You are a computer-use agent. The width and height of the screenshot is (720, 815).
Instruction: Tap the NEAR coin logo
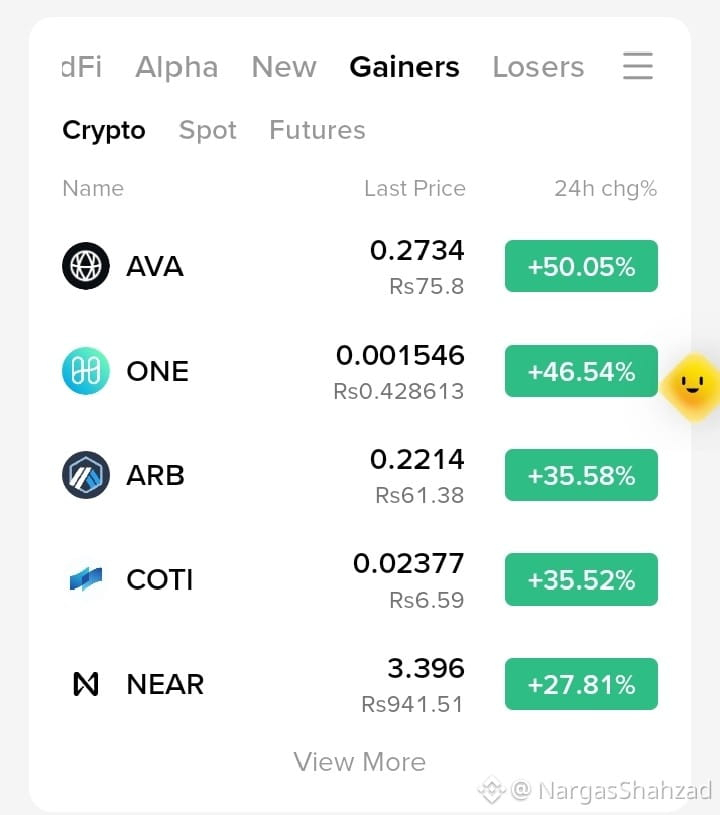[86, 684]
